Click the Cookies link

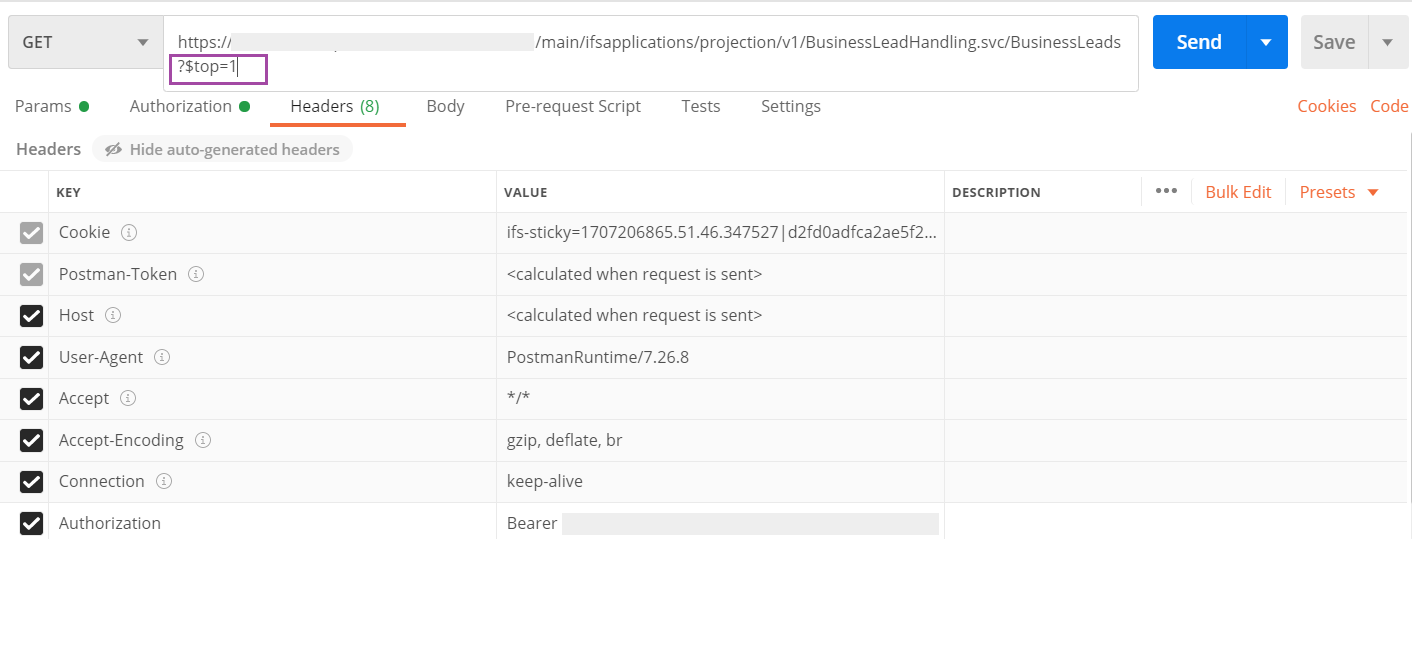click(1326, 105)
